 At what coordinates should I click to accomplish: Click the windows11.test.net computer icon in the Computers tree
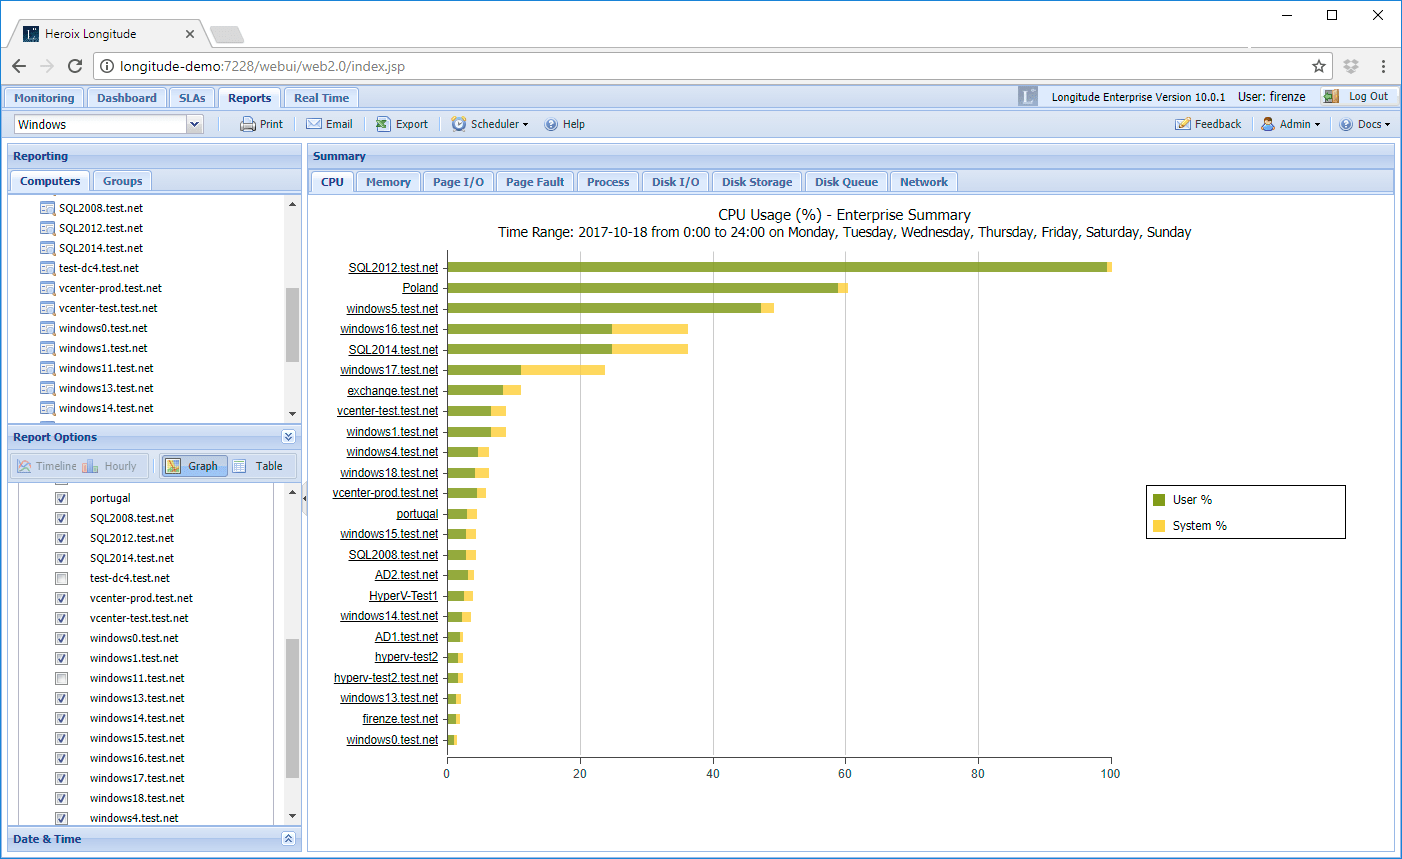coord(47,368)
